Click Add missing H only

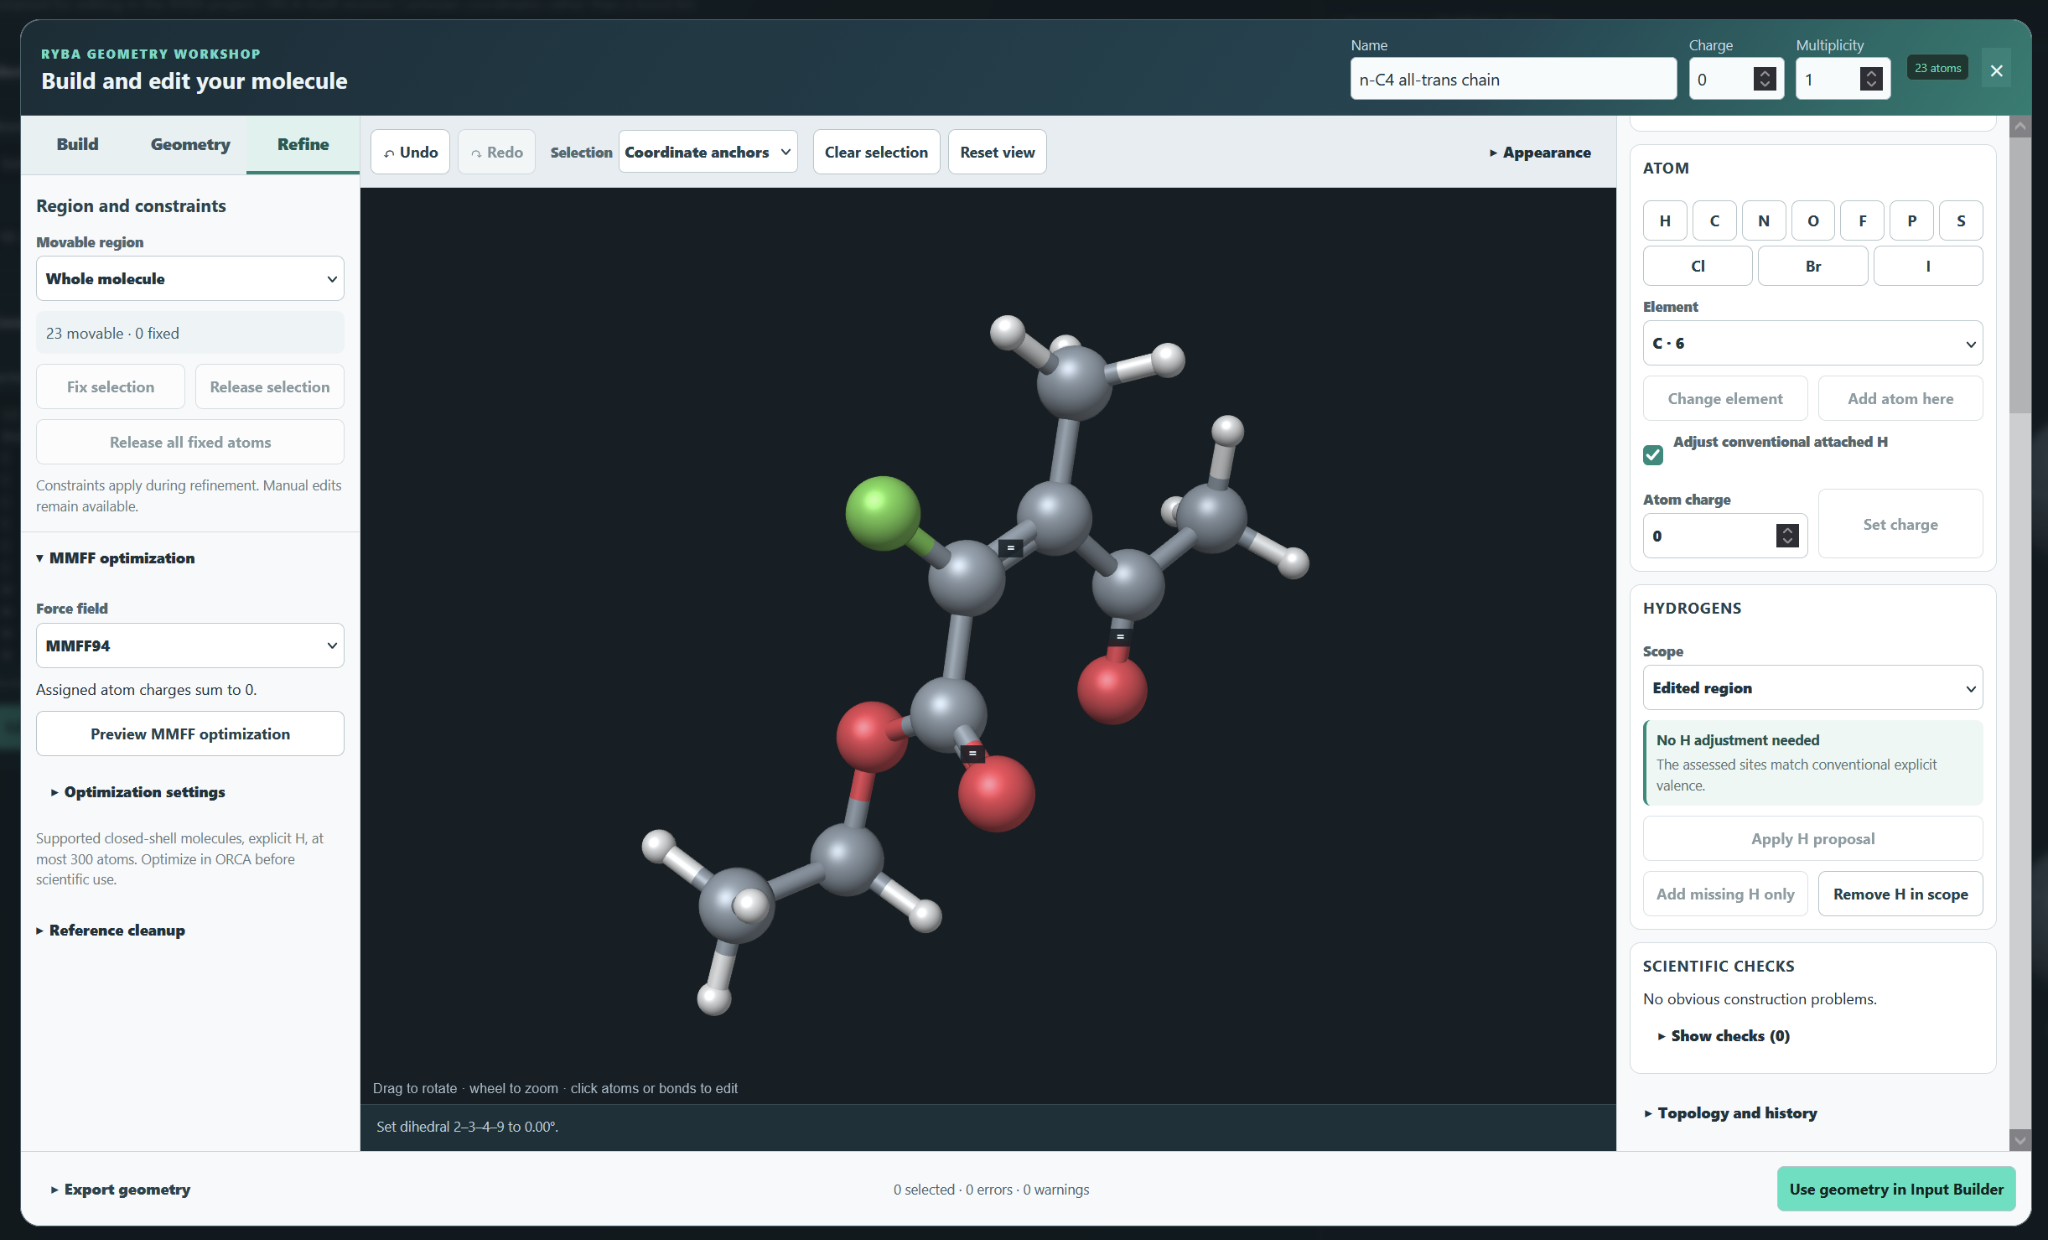pos(1725,894)
